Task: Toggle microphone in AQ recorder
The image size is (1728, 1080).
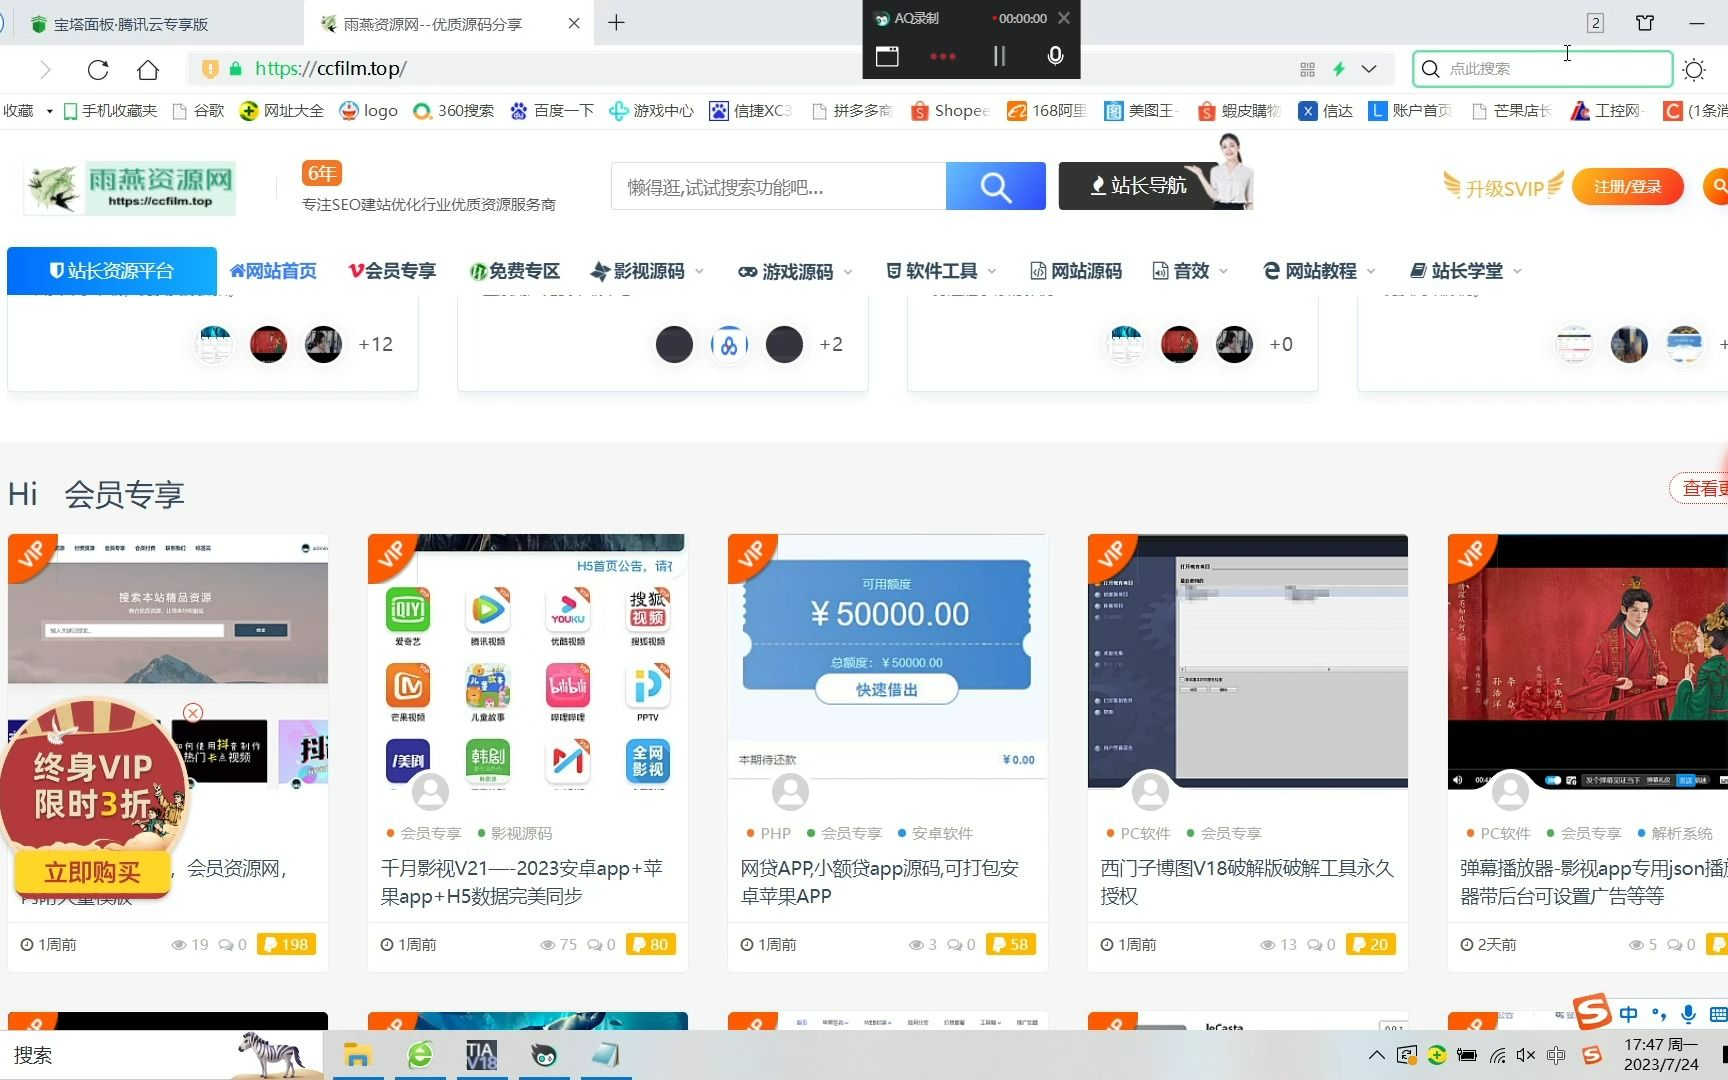Action: [1055, 56]
